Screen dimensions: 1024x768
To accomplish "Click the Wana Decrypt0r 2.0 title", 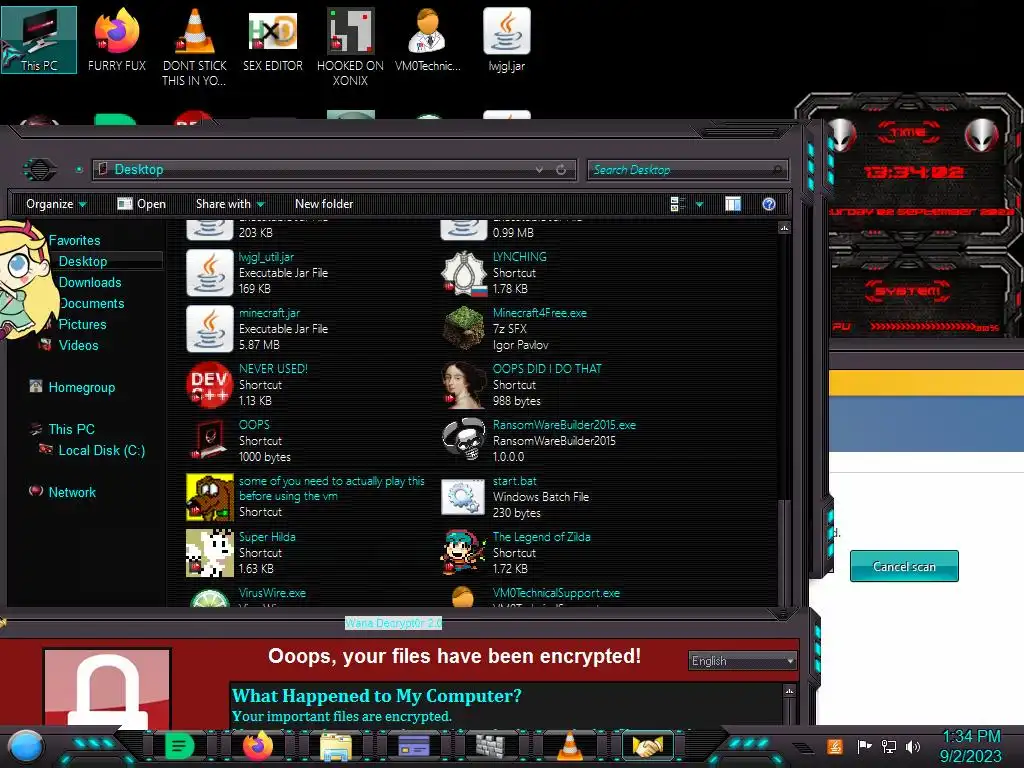I will click(393, 623).
